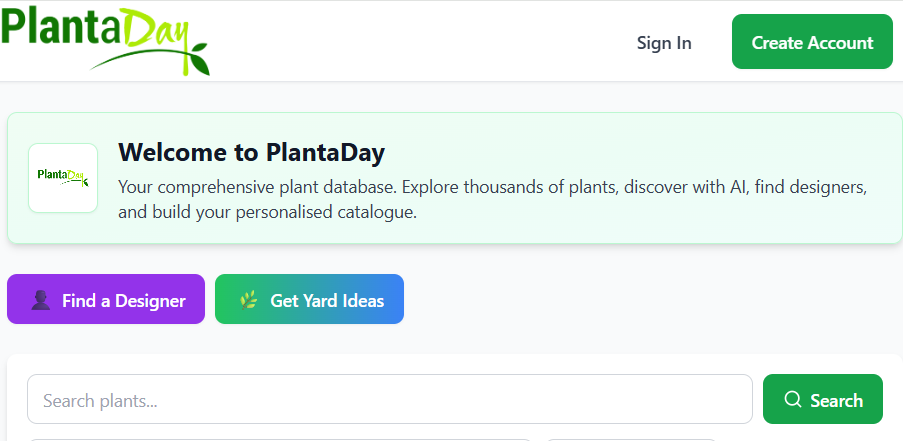Click the leaf icon on Get Yard Ideas

(249, 300)
